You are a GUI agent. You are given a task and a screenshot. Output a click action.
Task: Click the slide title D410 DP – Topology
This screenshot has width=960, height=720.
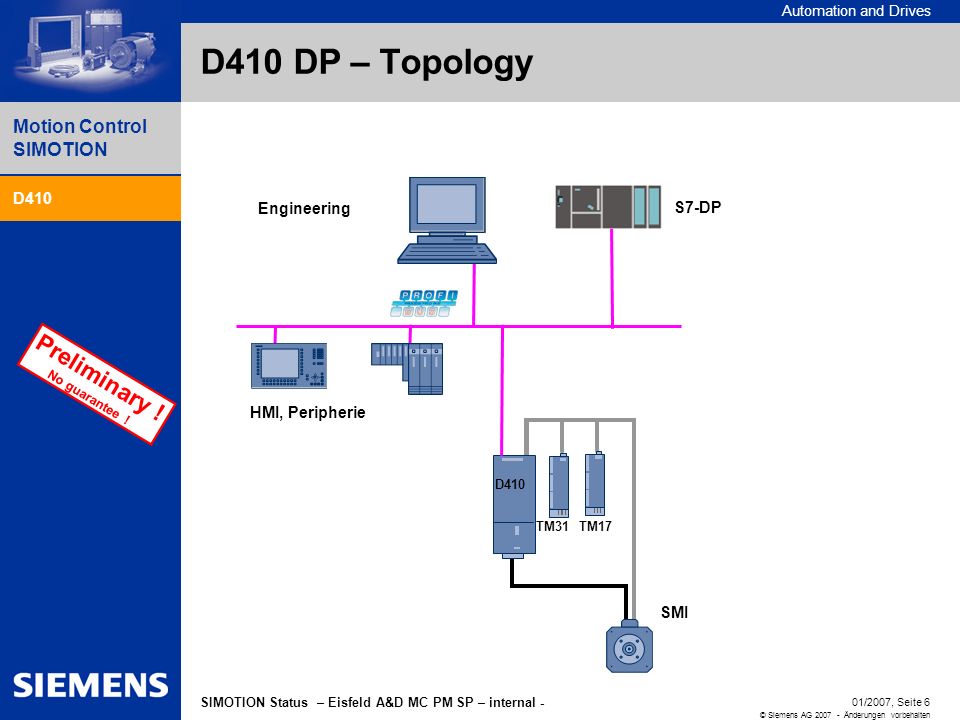pyautogui.click(x=367, y=63)
